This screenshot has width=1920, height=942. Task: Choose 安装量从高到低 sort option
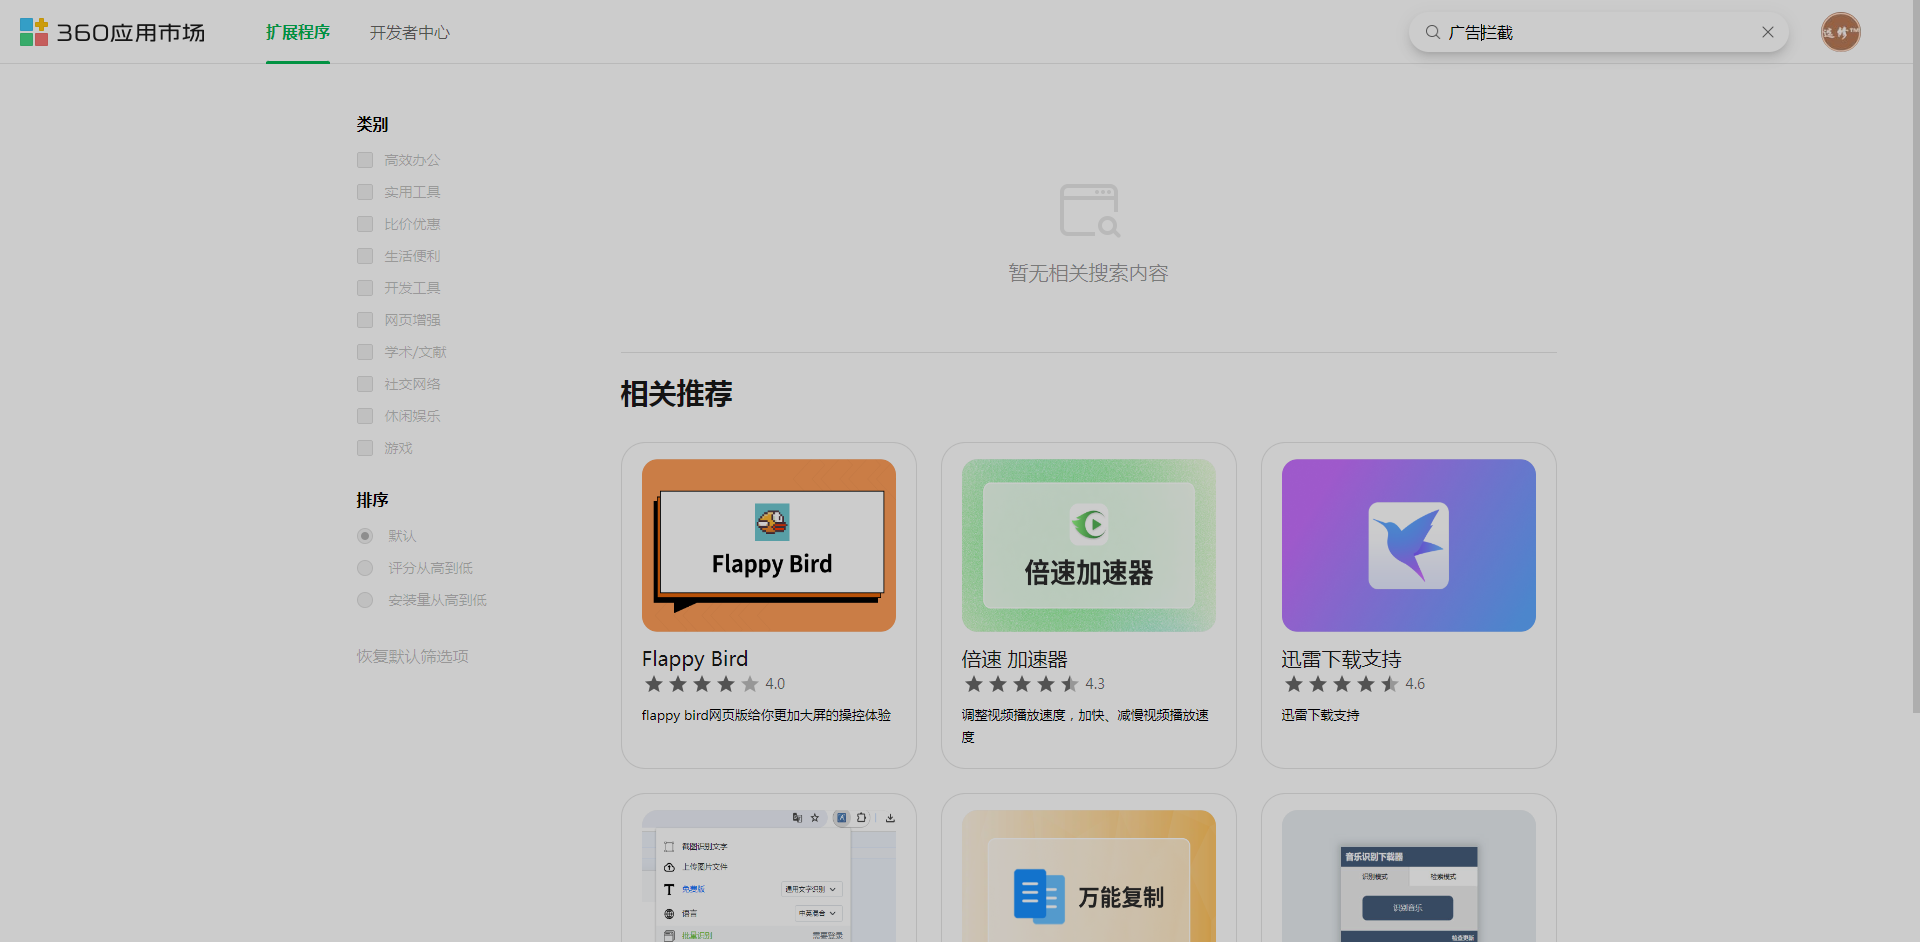click(365, 600)
